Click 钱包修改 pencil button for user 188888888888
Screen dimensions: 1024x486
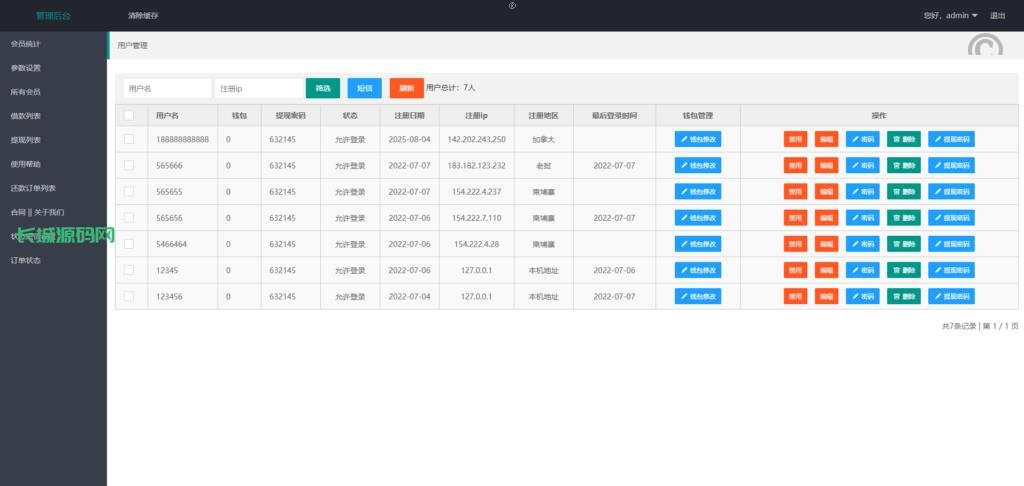point(698,139)
